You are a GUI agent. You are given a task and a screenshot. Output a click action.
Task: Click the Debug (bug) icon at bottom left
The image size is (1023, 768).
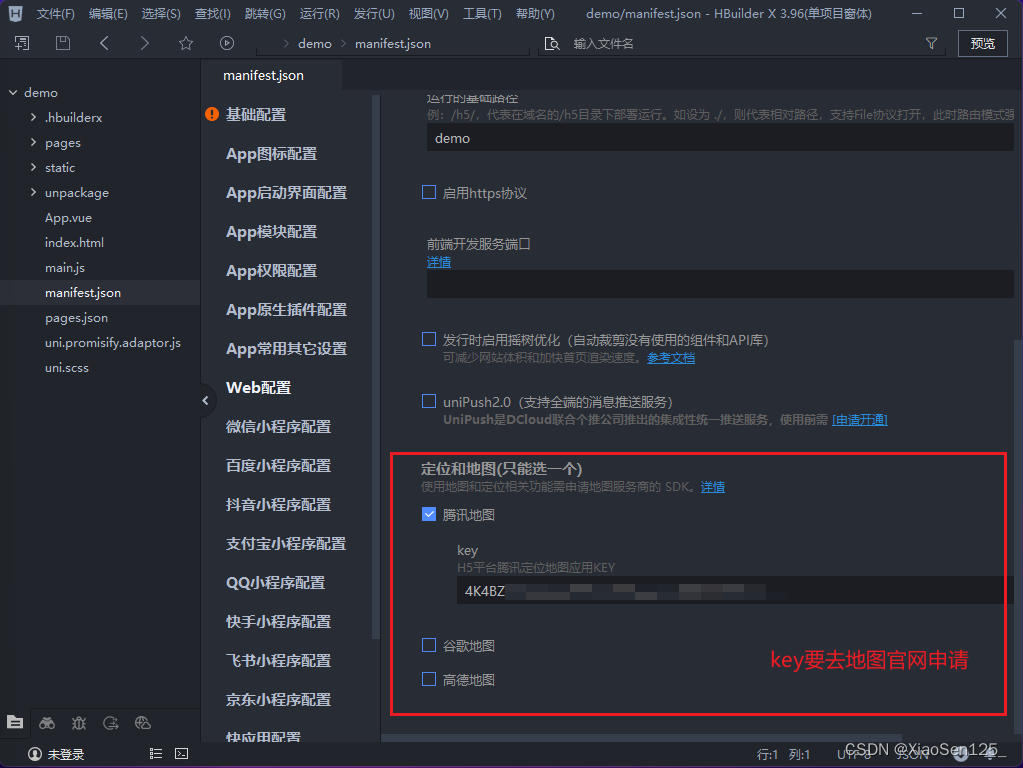tap(79, 723)
